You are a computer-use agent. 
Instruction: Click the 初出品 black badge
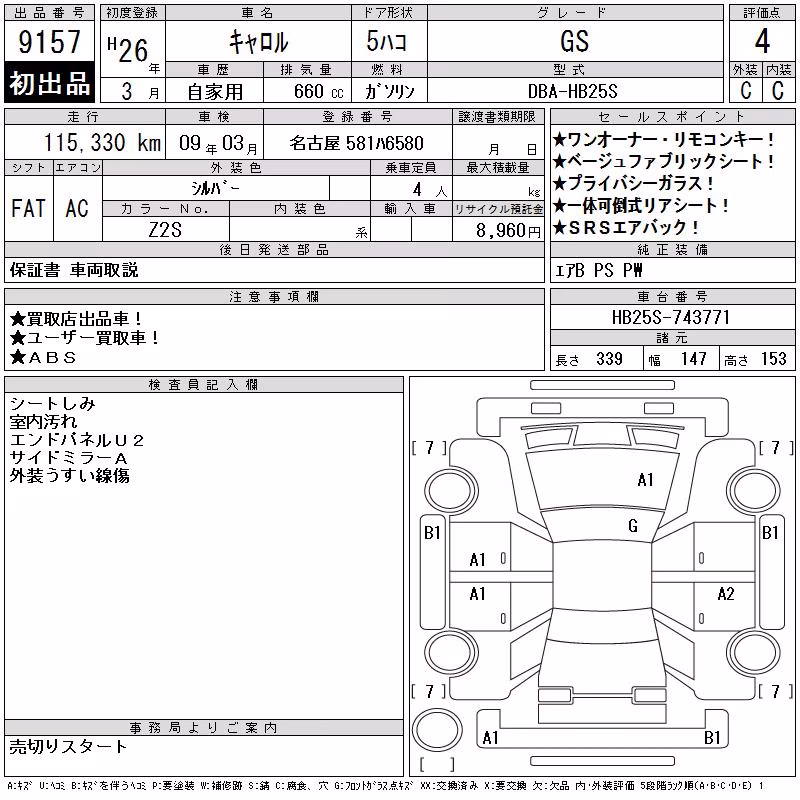[49, 83]
